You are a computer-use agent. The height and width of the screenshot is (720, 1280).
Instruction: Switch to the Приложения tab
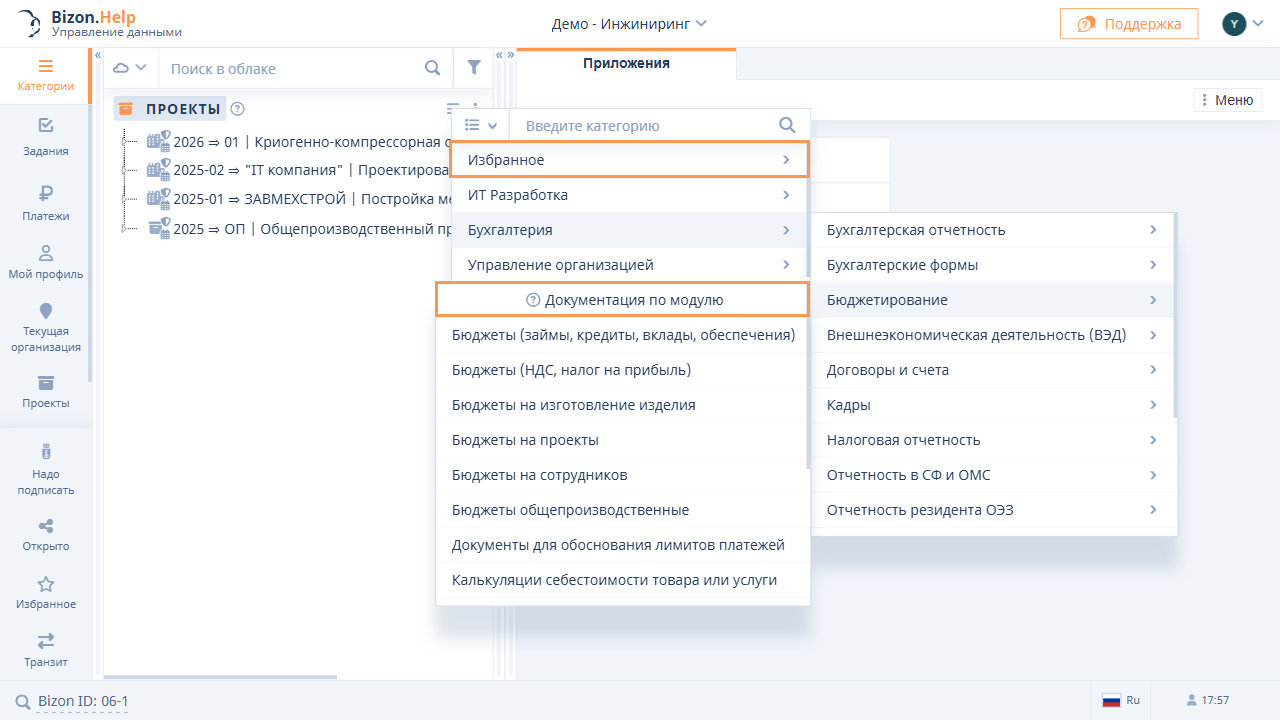626,63
